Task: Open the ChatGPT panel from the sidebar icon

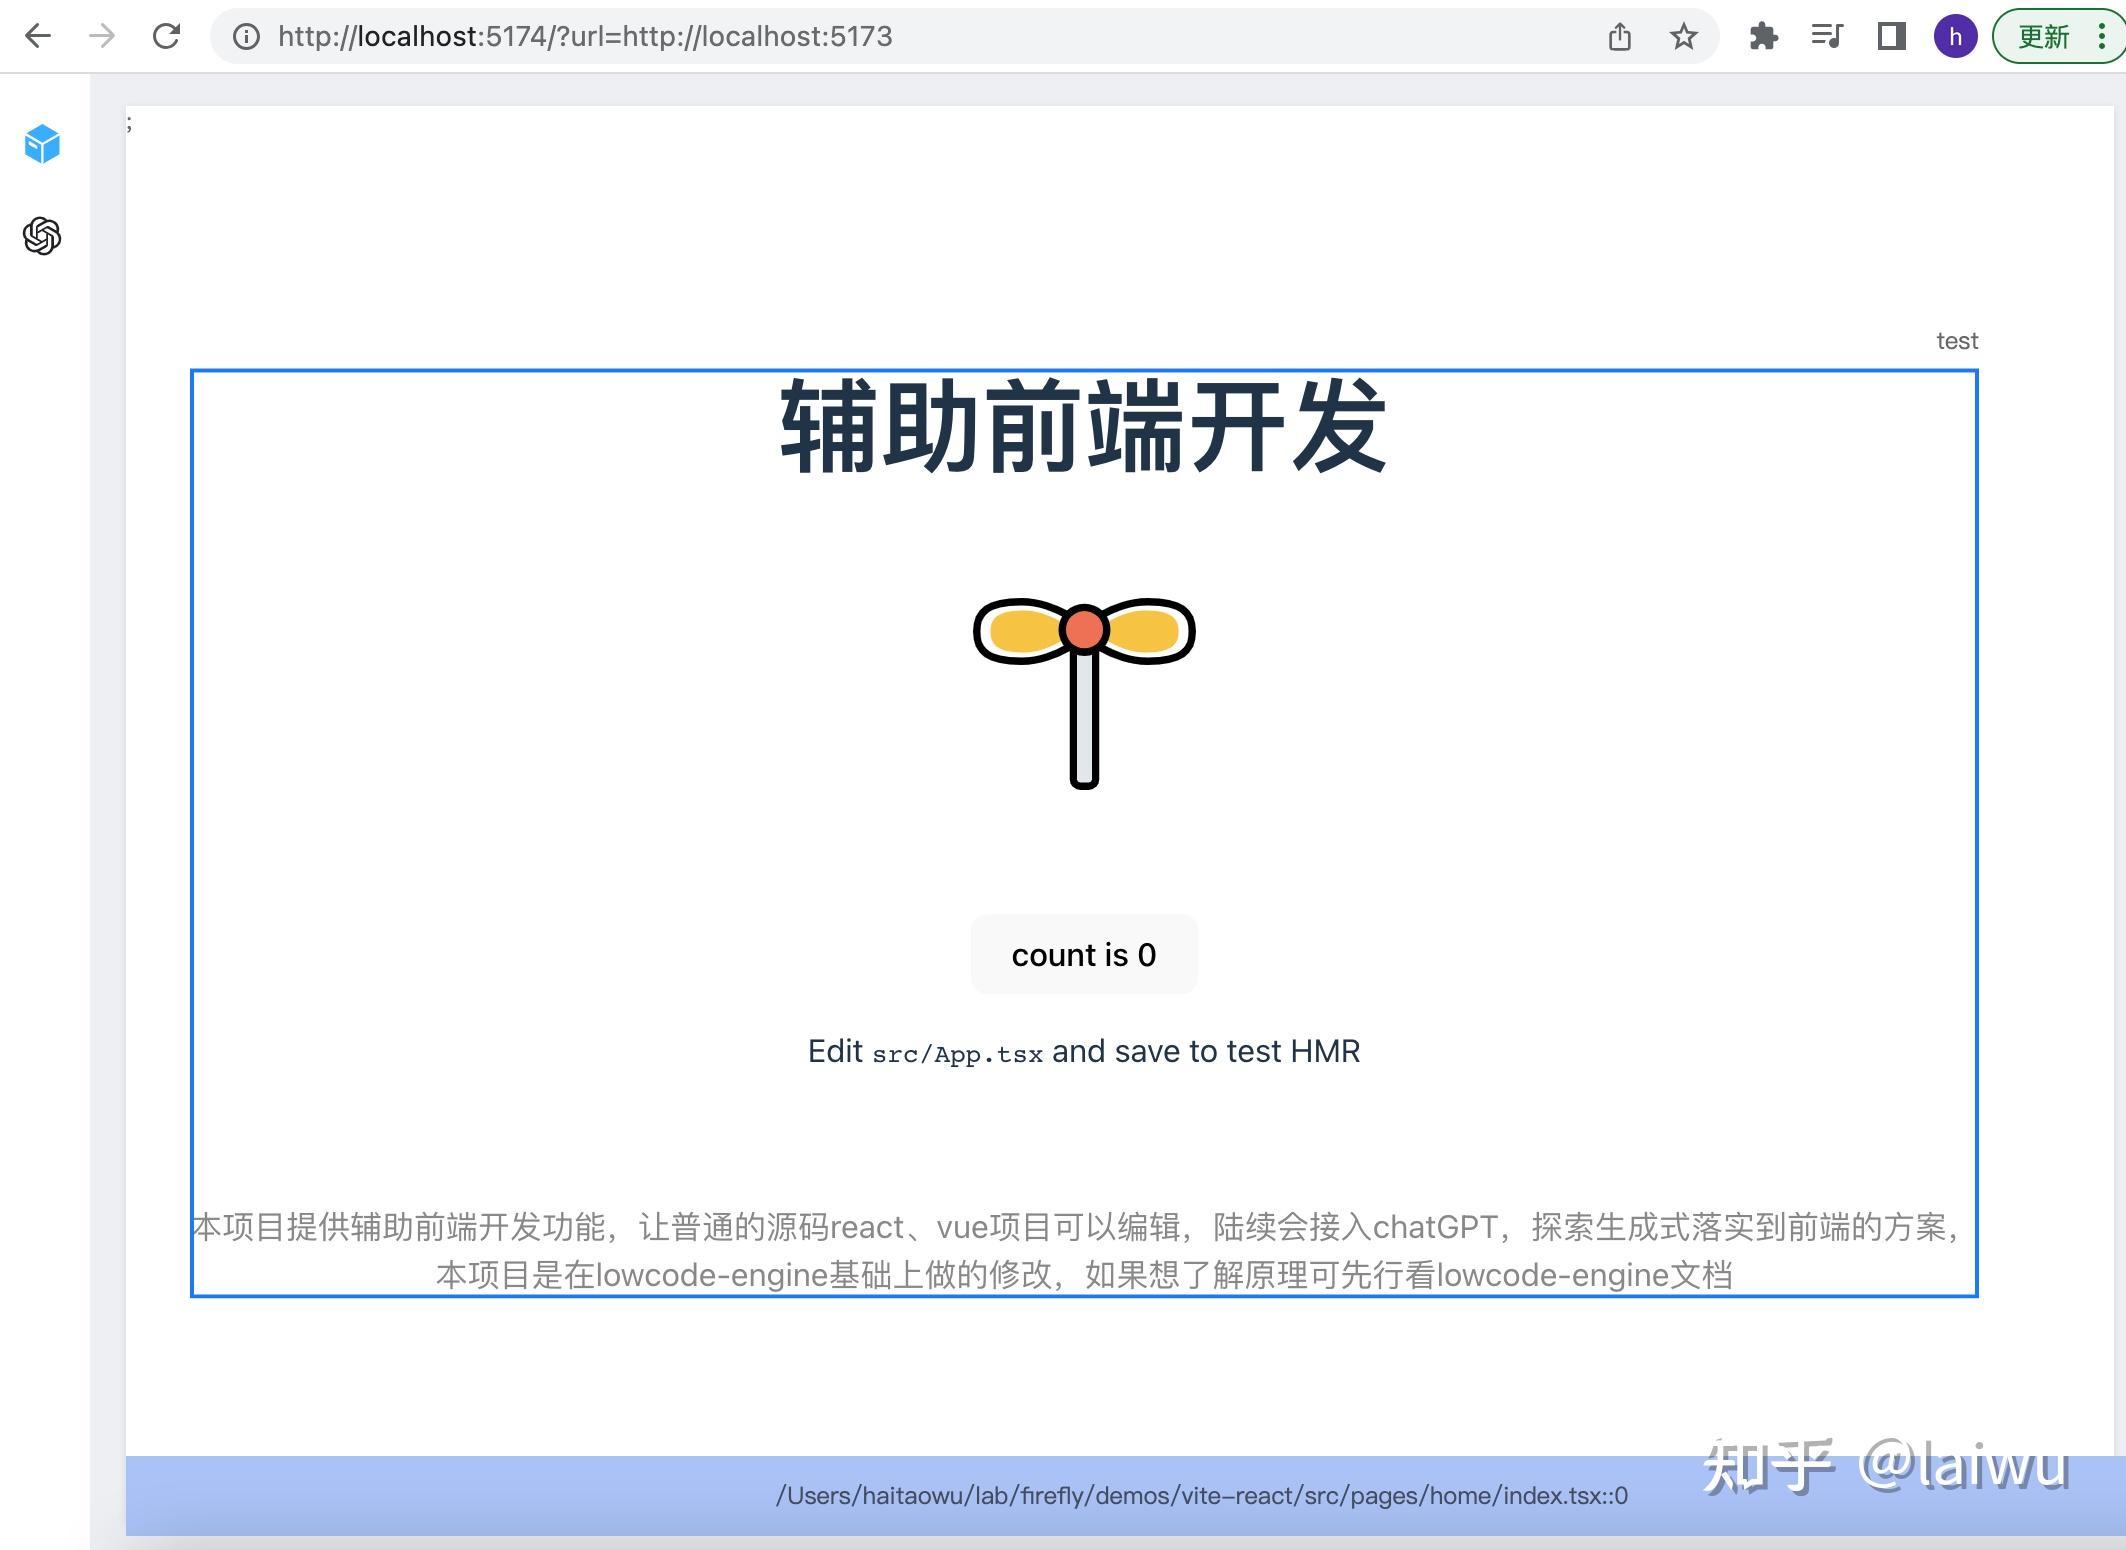Action: 42,236
